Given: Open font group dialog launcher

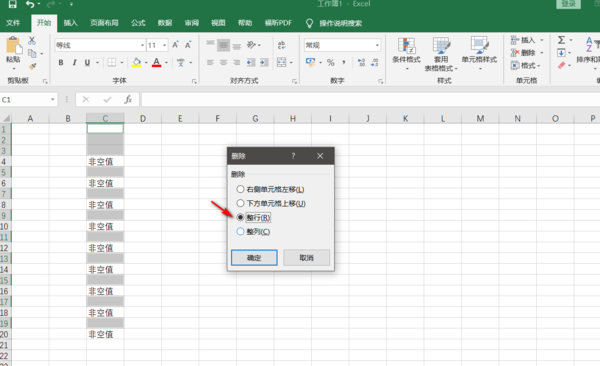Looking at the screenshot, I should pos(194,81).
